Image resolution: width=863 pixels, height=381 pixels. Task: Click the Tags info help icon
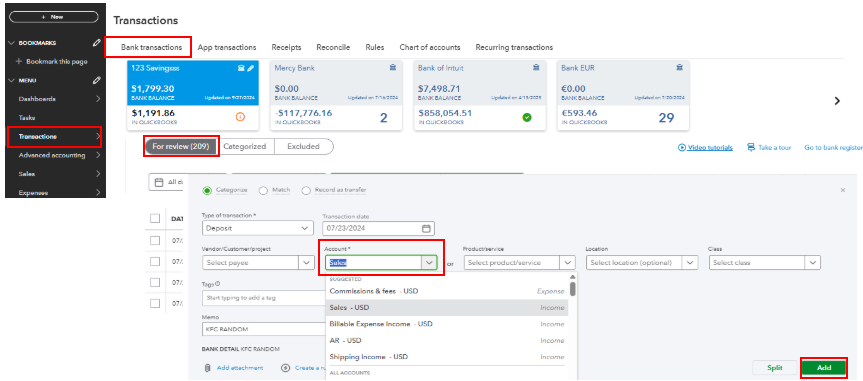coord(218,284)
